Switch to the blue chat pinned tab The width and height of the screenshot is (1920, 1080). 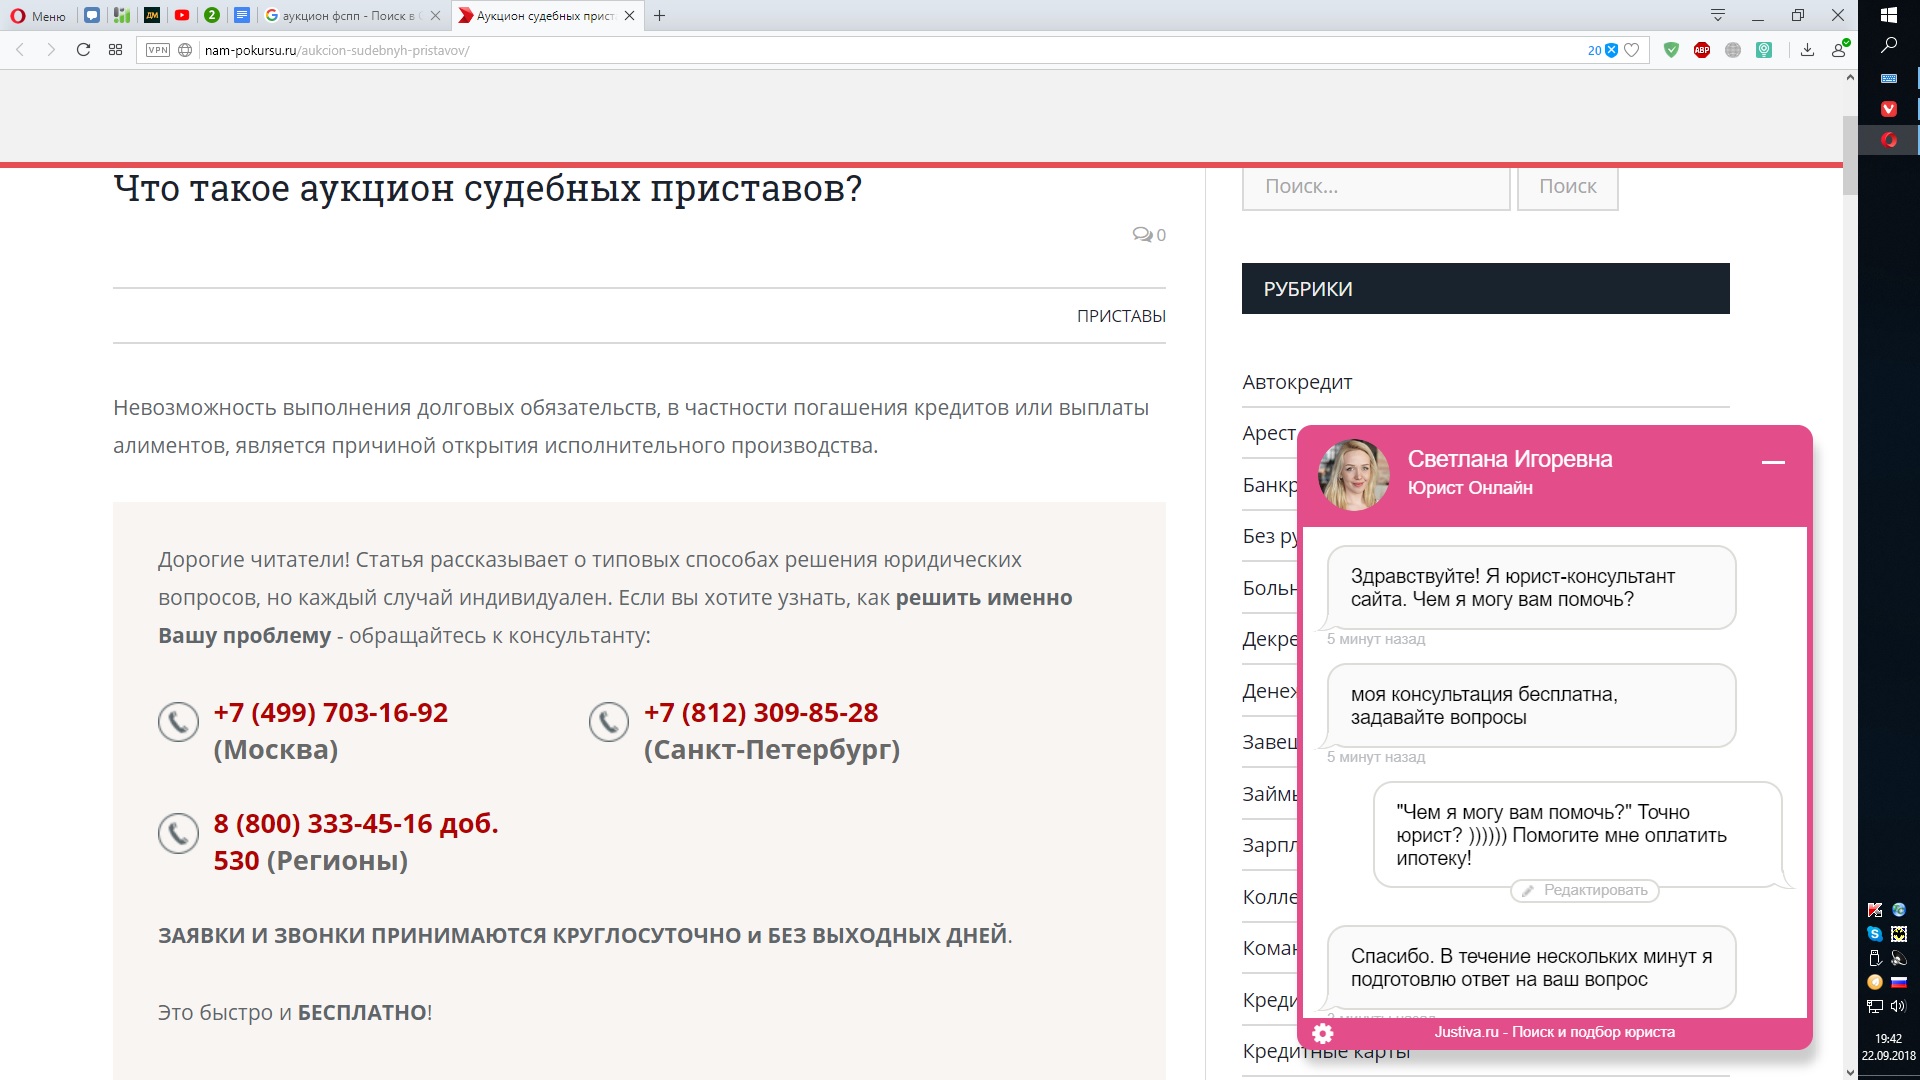(x=92, y=15)
